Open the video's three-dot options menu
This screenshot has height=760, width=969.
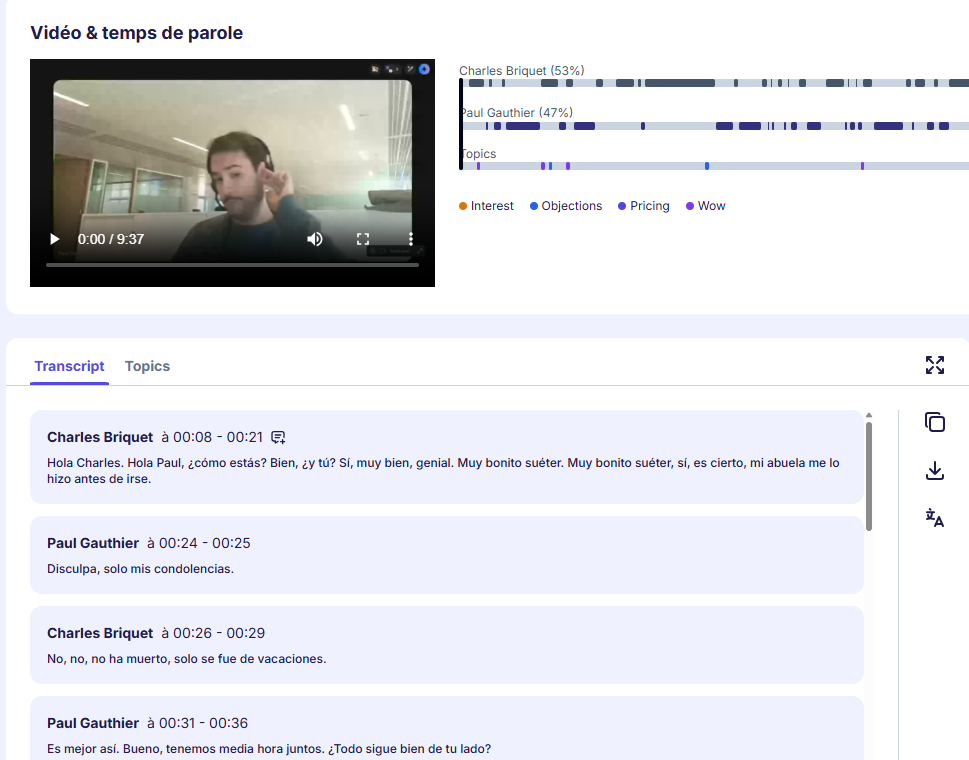(x=410, y=239)
